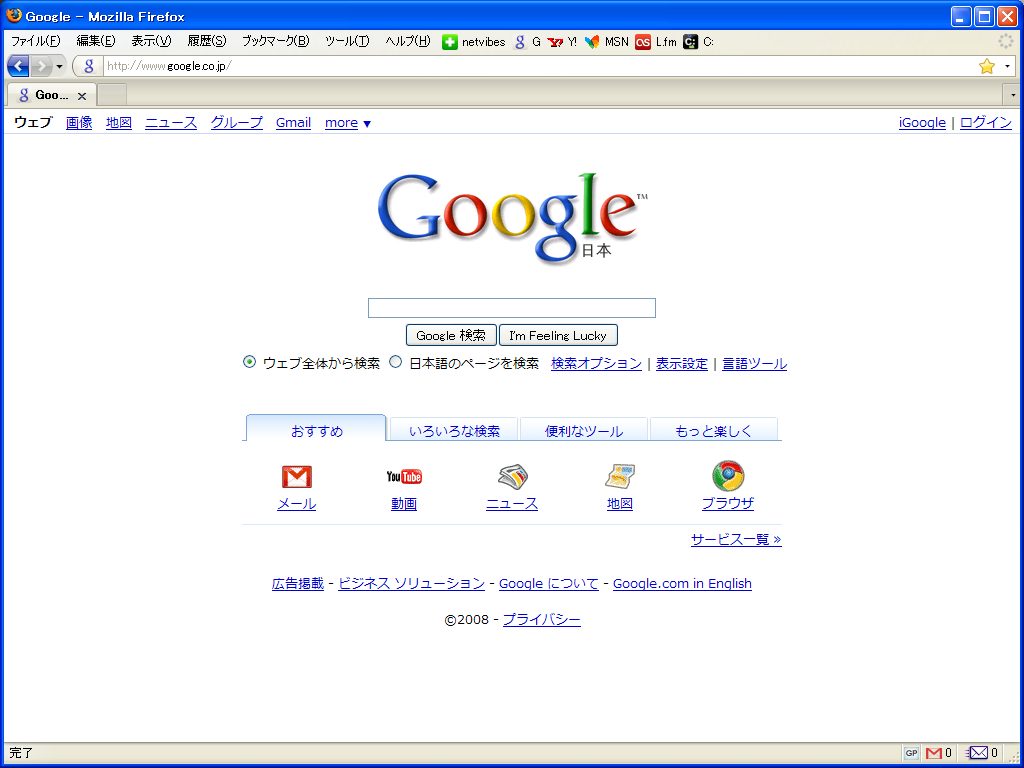Viewport: 1024px width, 768px height.
Task: Open the ヘルプ(H) menu
Action: click(408, 41)
